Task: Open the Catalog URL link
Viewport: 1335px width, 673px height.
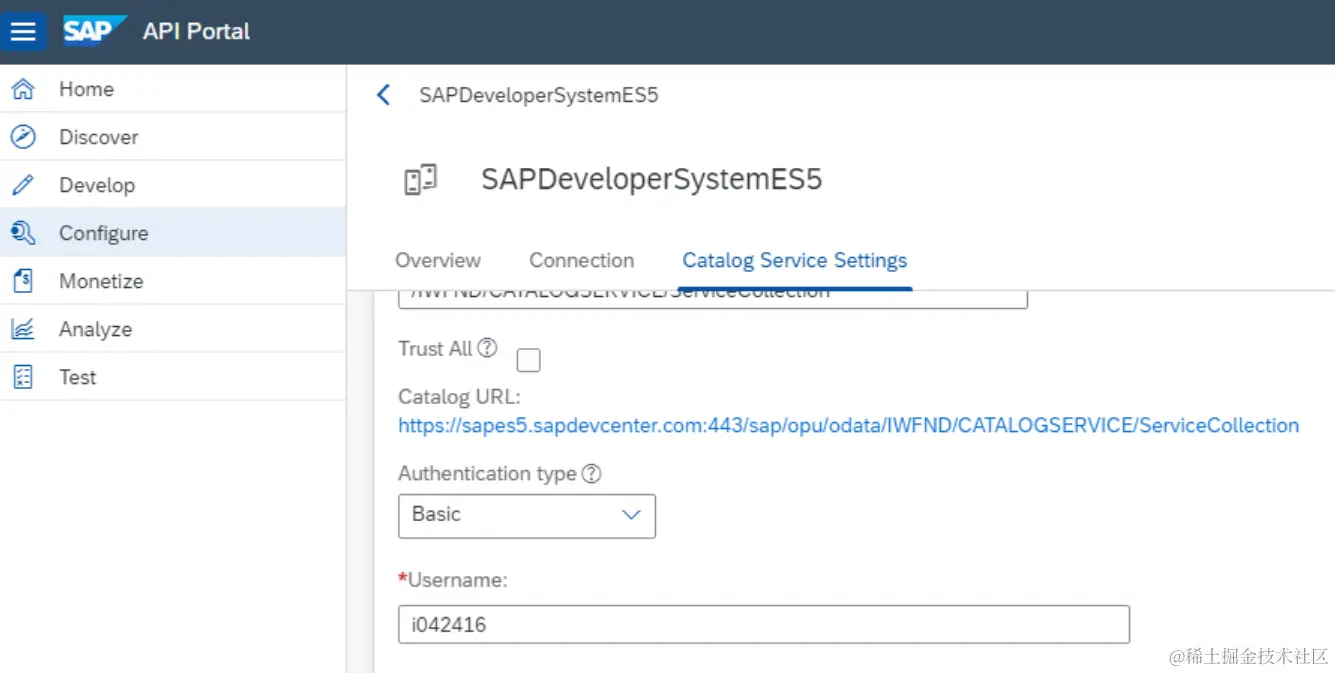Action: [848, 425]
